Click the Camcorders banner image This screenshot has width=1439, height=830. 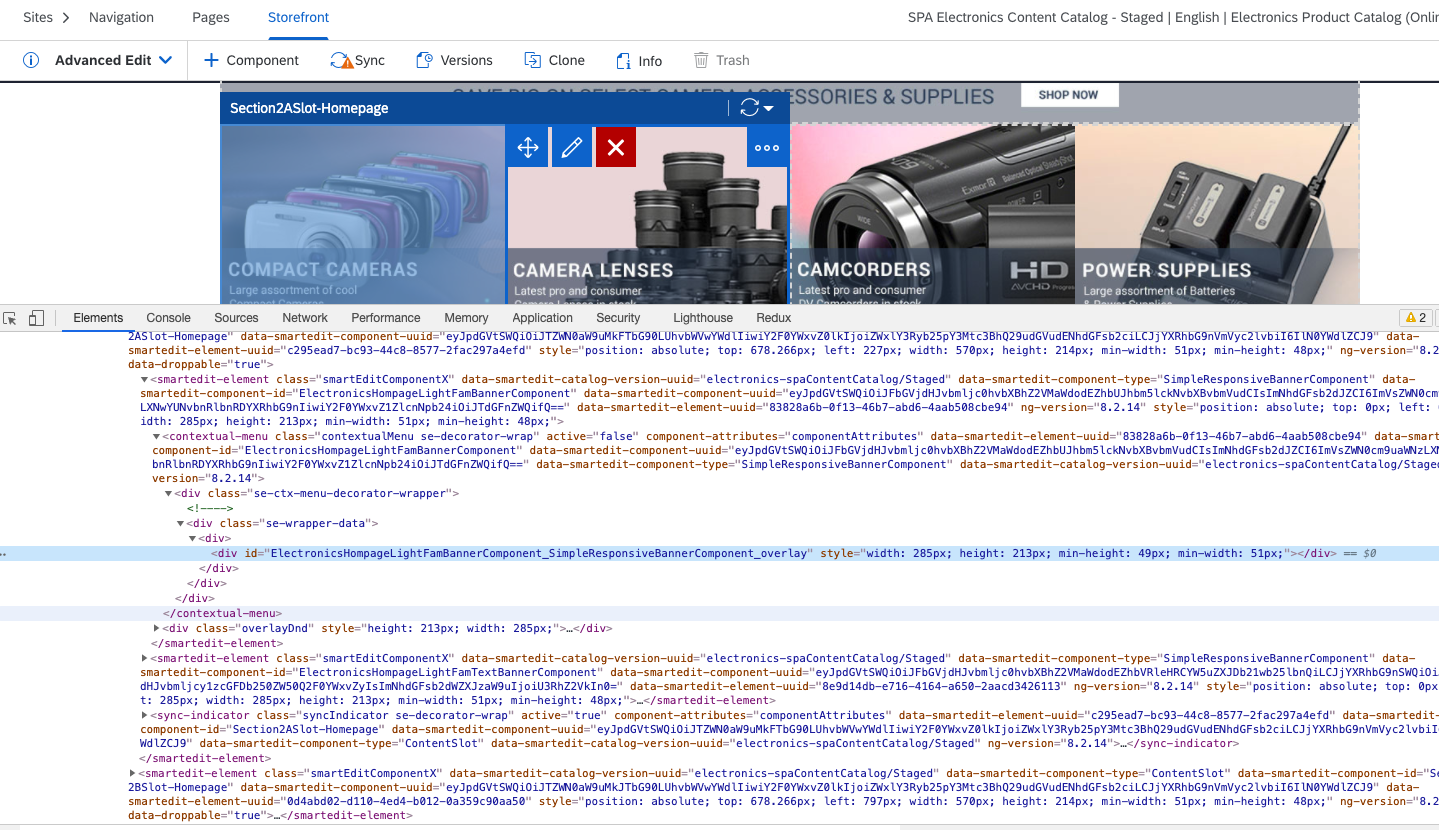[x=932, y=214]
